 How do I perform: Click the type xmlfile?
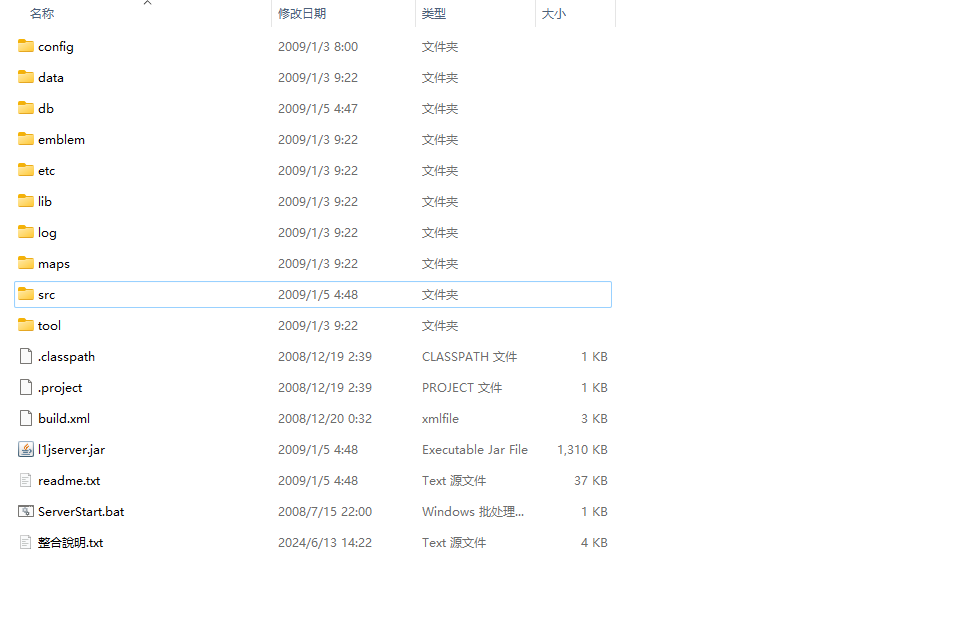click(440, 418)
